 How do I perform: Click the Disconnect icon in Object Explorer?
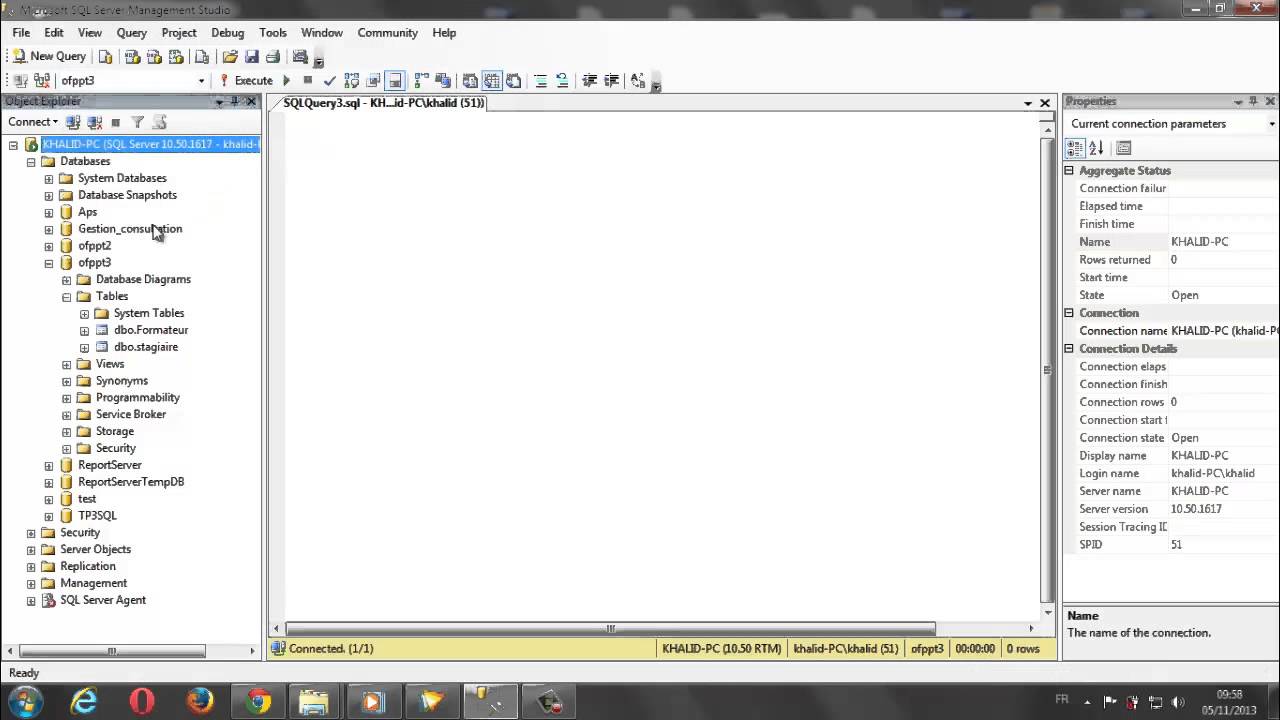[x=95, y=122]
